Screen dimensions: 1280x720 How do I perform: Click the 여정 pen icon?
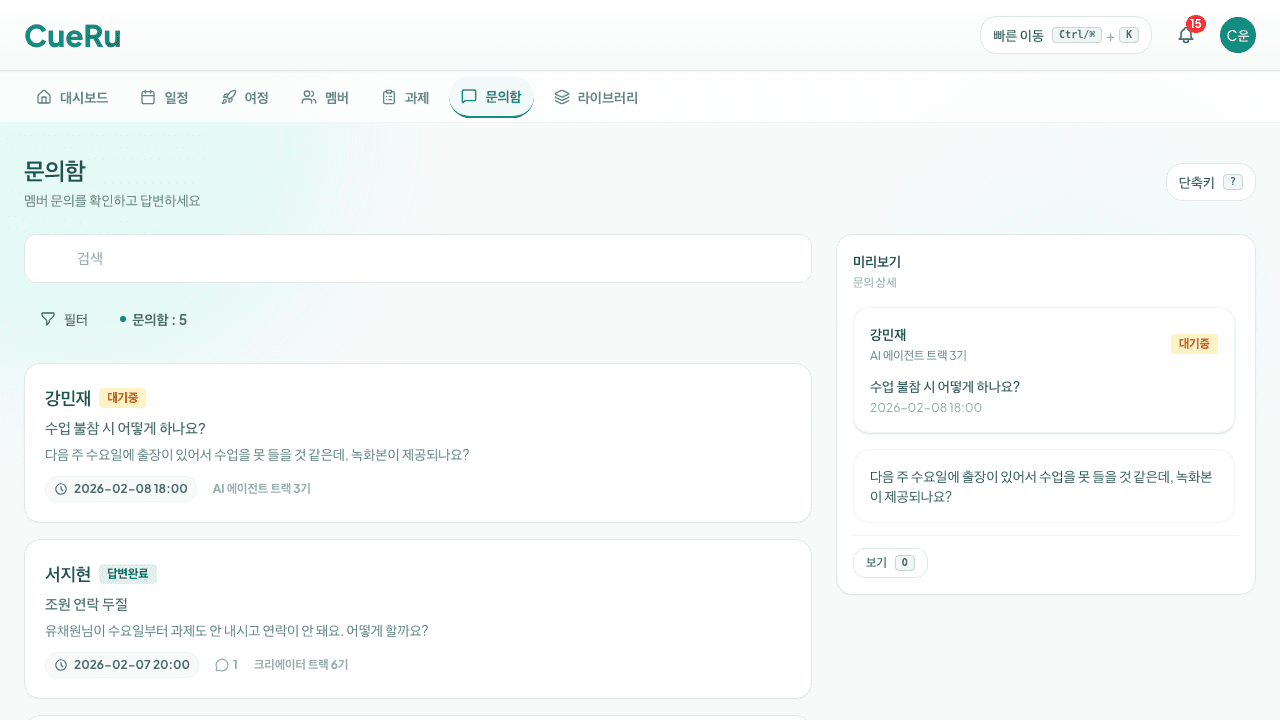(227, 96)
